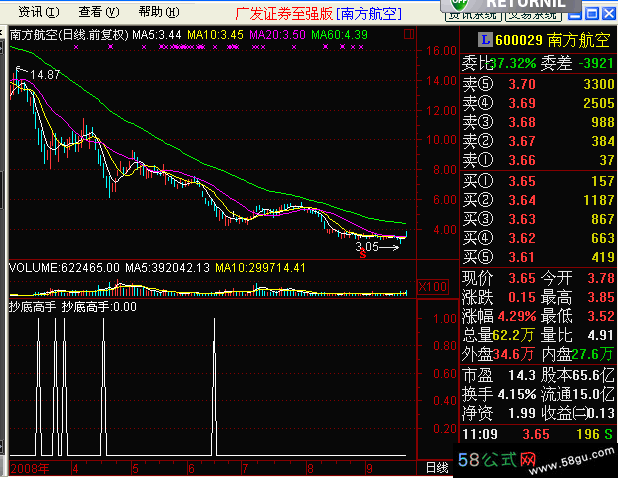The width and height of the screenshot is (618, 478).
Task: Click the 委比 37.32% value
Action: [x=514, y=63]
